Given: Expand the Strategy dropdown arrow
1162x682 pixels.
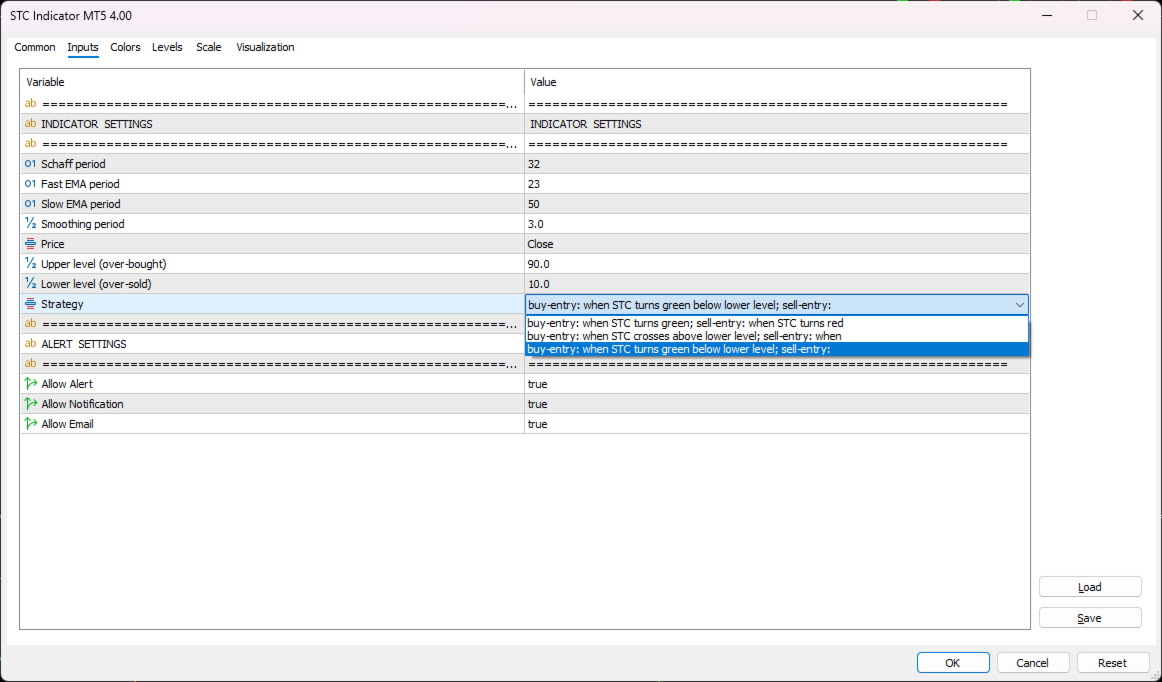Looking at the screenshot, I should coord(1020,305).
